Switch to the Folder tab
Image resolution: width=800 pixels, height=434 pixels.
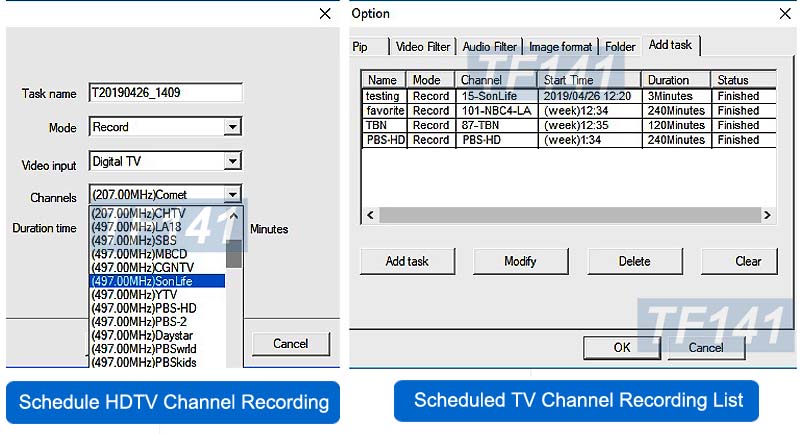coord(620,47)
